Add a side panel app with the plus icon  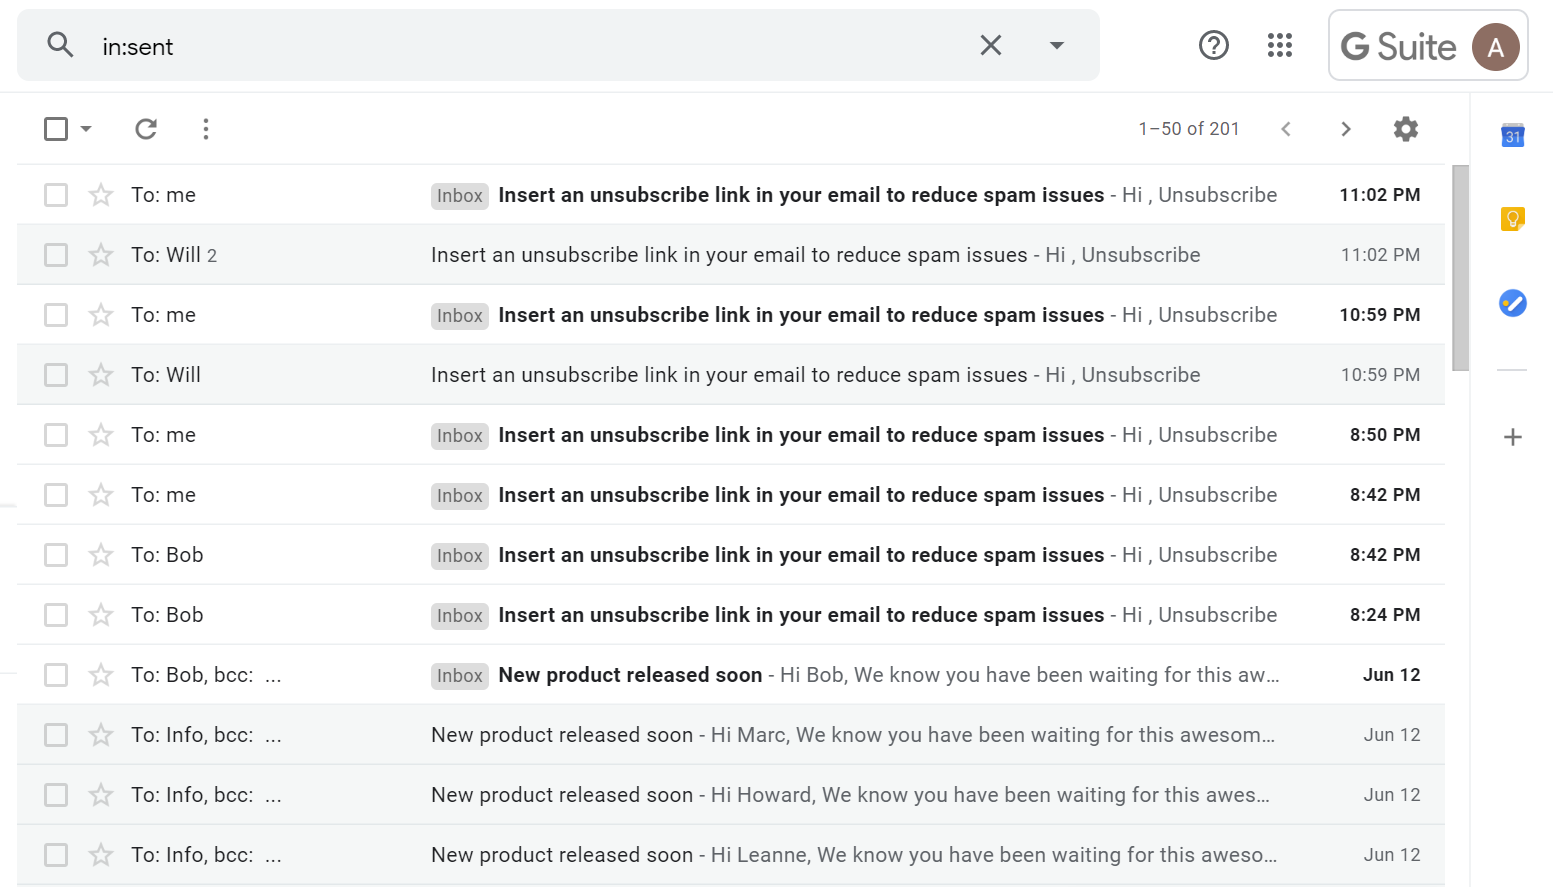pos(1512,437)
